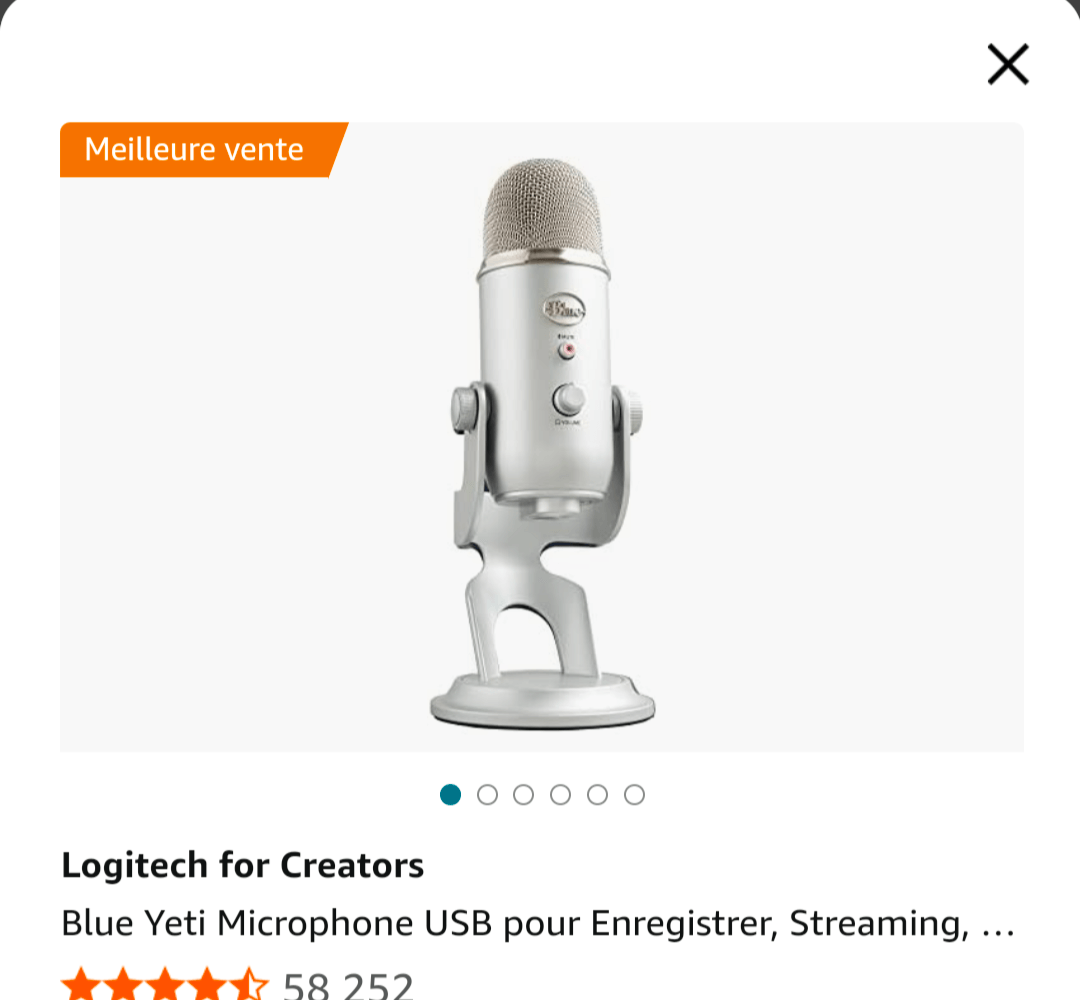Click the half-filled fifth rating star
The height and width of the screenshot is (1000, 1080).
pyautogui.click(x=249, y=983)
